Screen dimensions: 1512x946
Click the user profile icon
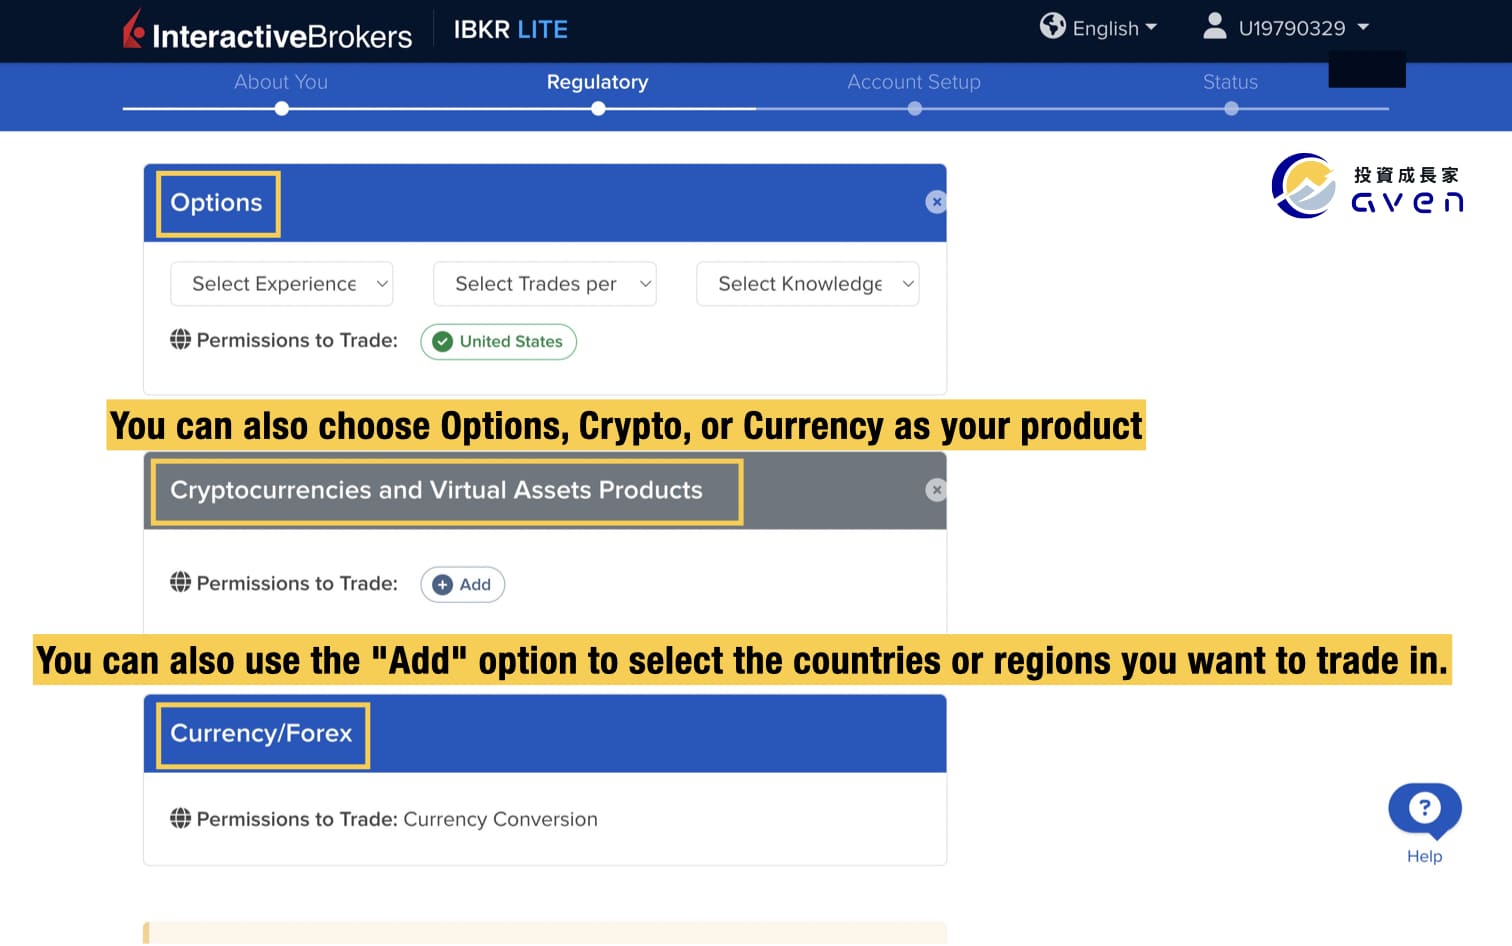coord(1214,27)
